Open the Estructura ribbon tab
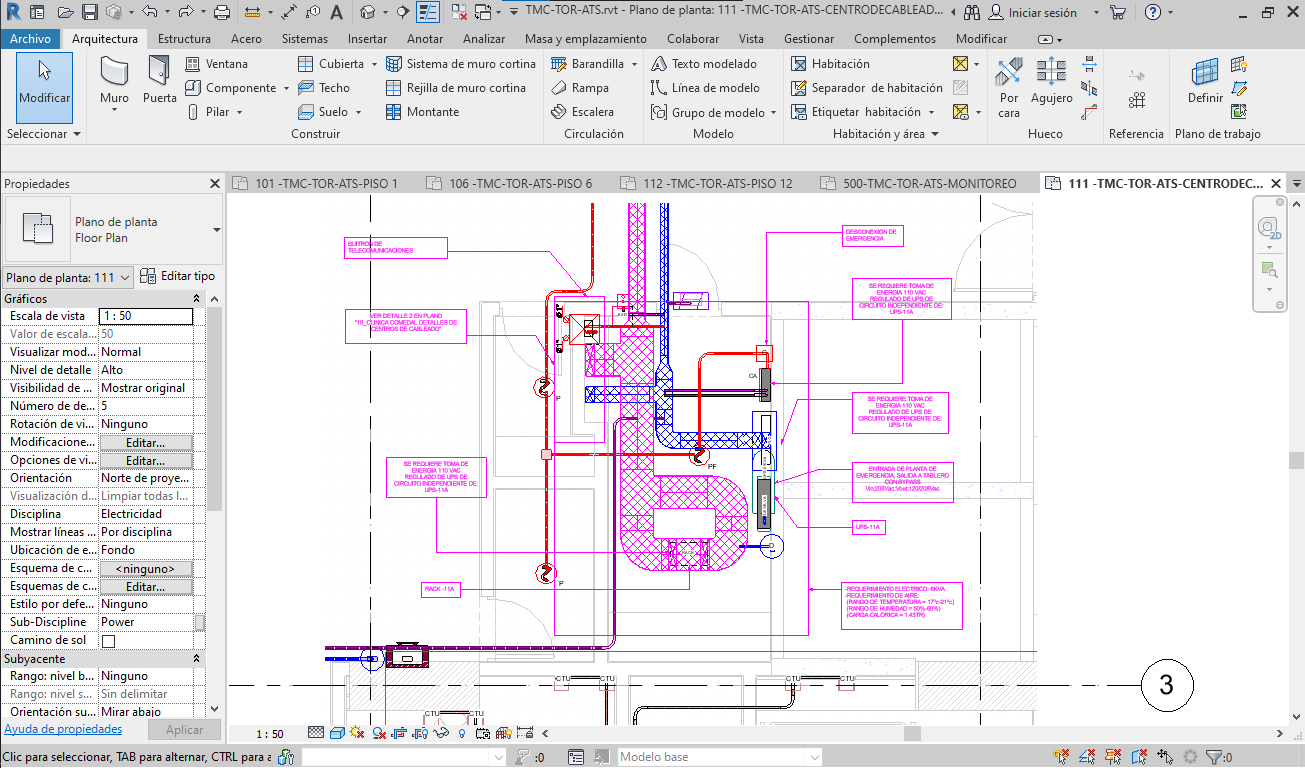This screenshot has height=768, width=1305. click(184, 39)
